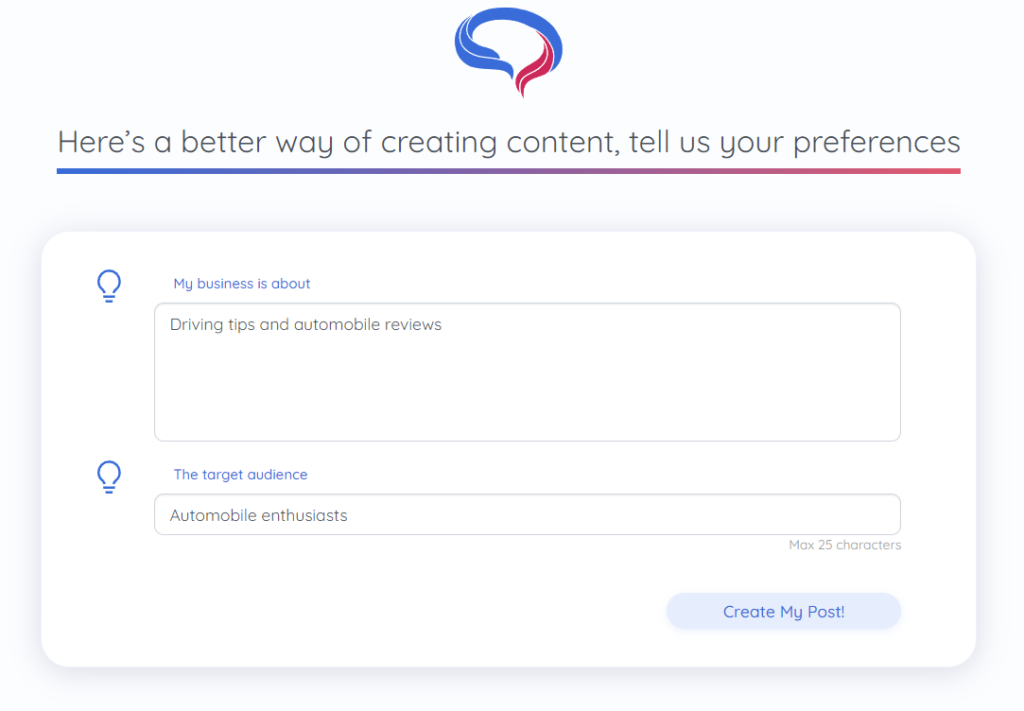Click lightbulb icon beside The target audience
Screen dimensions: 1024x711
(x=109, y=477)
